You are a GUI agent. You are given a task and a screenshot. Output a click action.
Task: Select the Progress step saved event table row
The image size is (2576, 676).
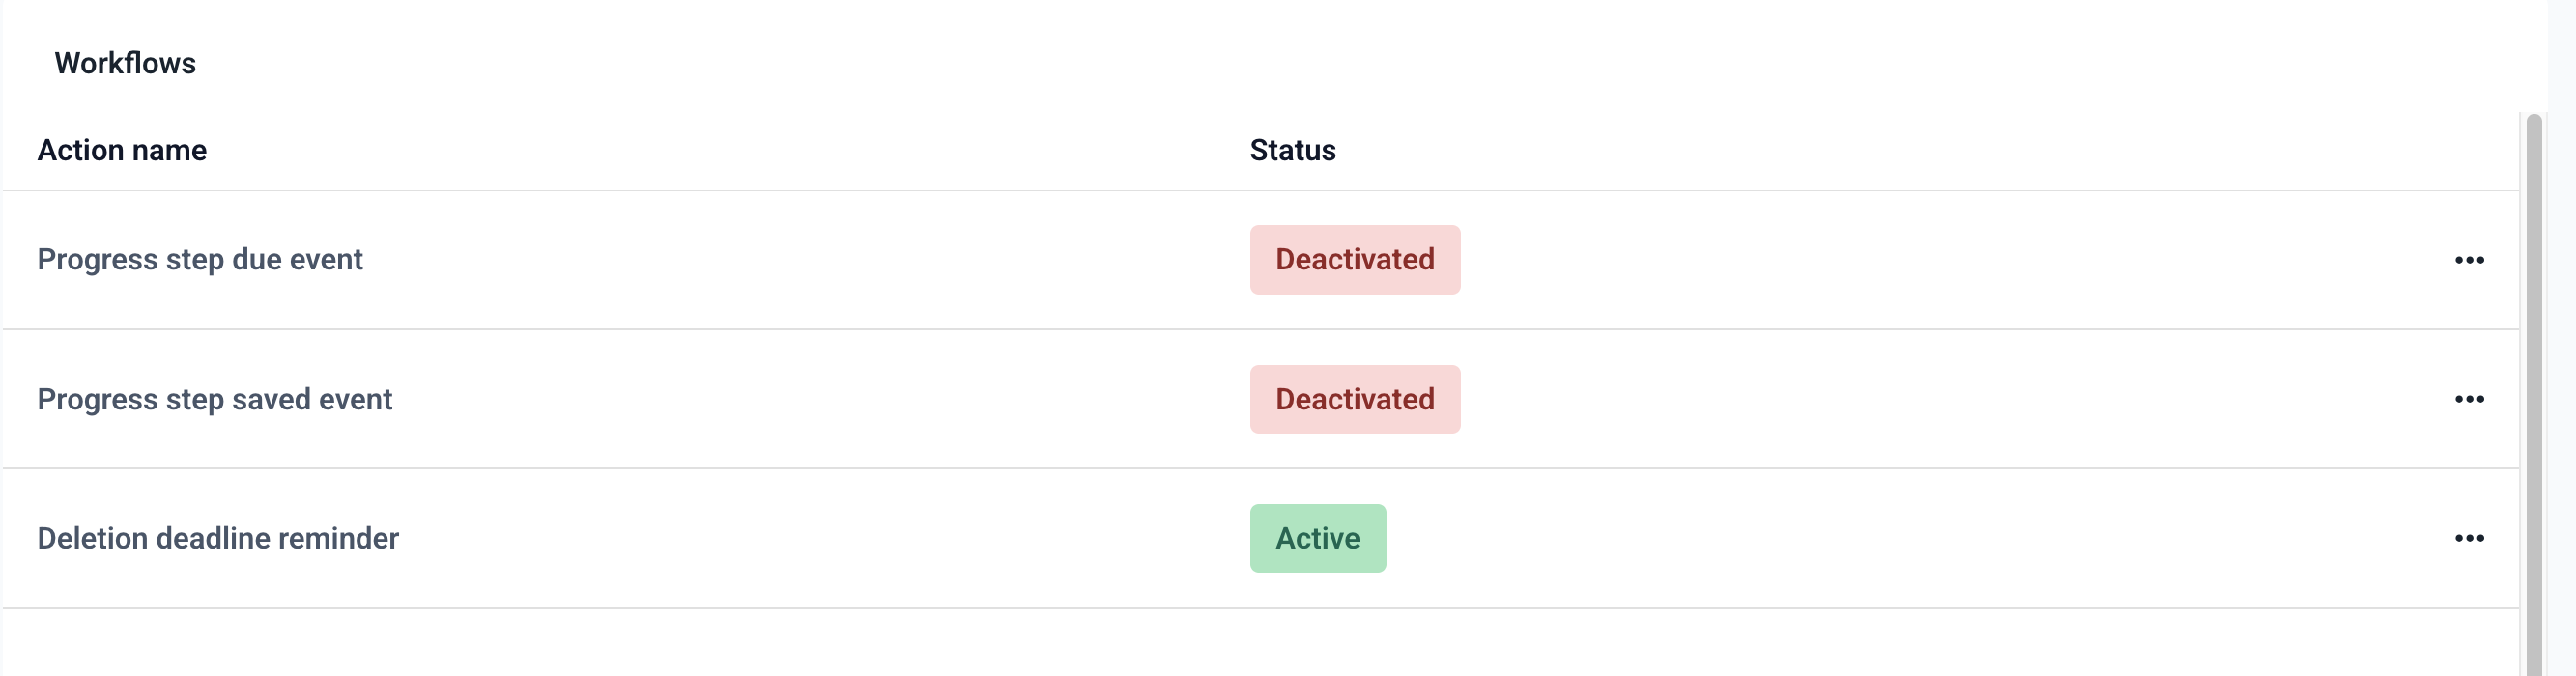(x=800, y=399)
